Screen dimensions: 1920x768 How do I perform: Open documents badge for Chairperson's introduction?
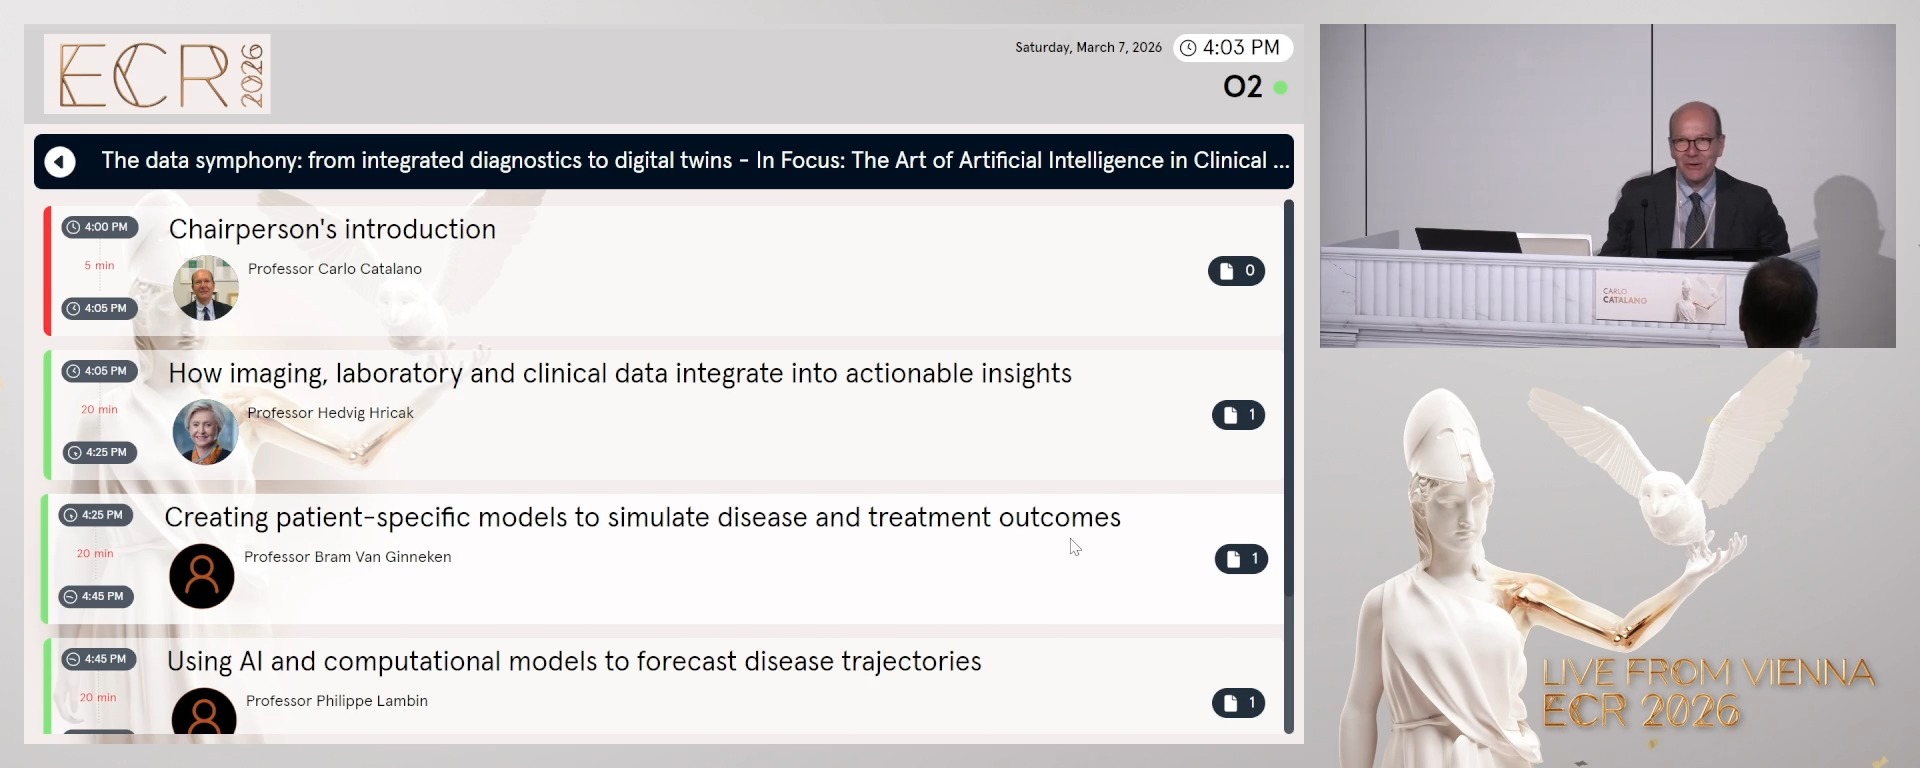pyautogui.click(x=1236, y=271)
